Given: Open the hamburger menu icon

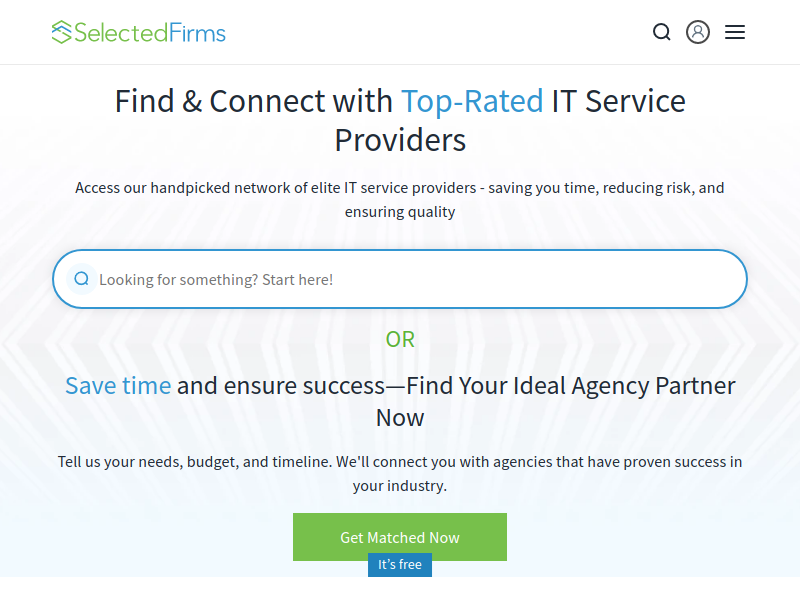Looking at the screenshot, I should point(735,32).
